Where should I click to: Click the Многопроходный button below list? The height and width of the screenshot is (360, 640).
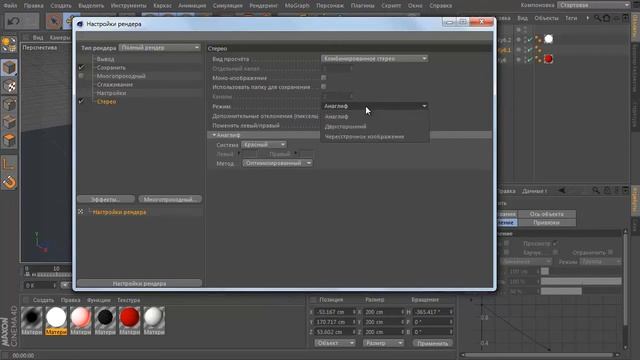point(170,200)
